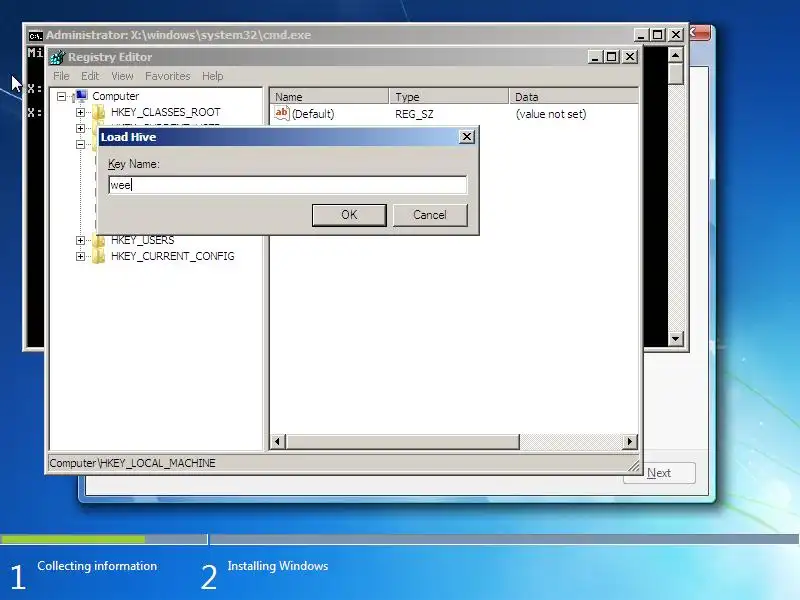This screenshot has width=800, height=600.
Task: Select the Computer icon in tree
Action: tap(80, 96)
